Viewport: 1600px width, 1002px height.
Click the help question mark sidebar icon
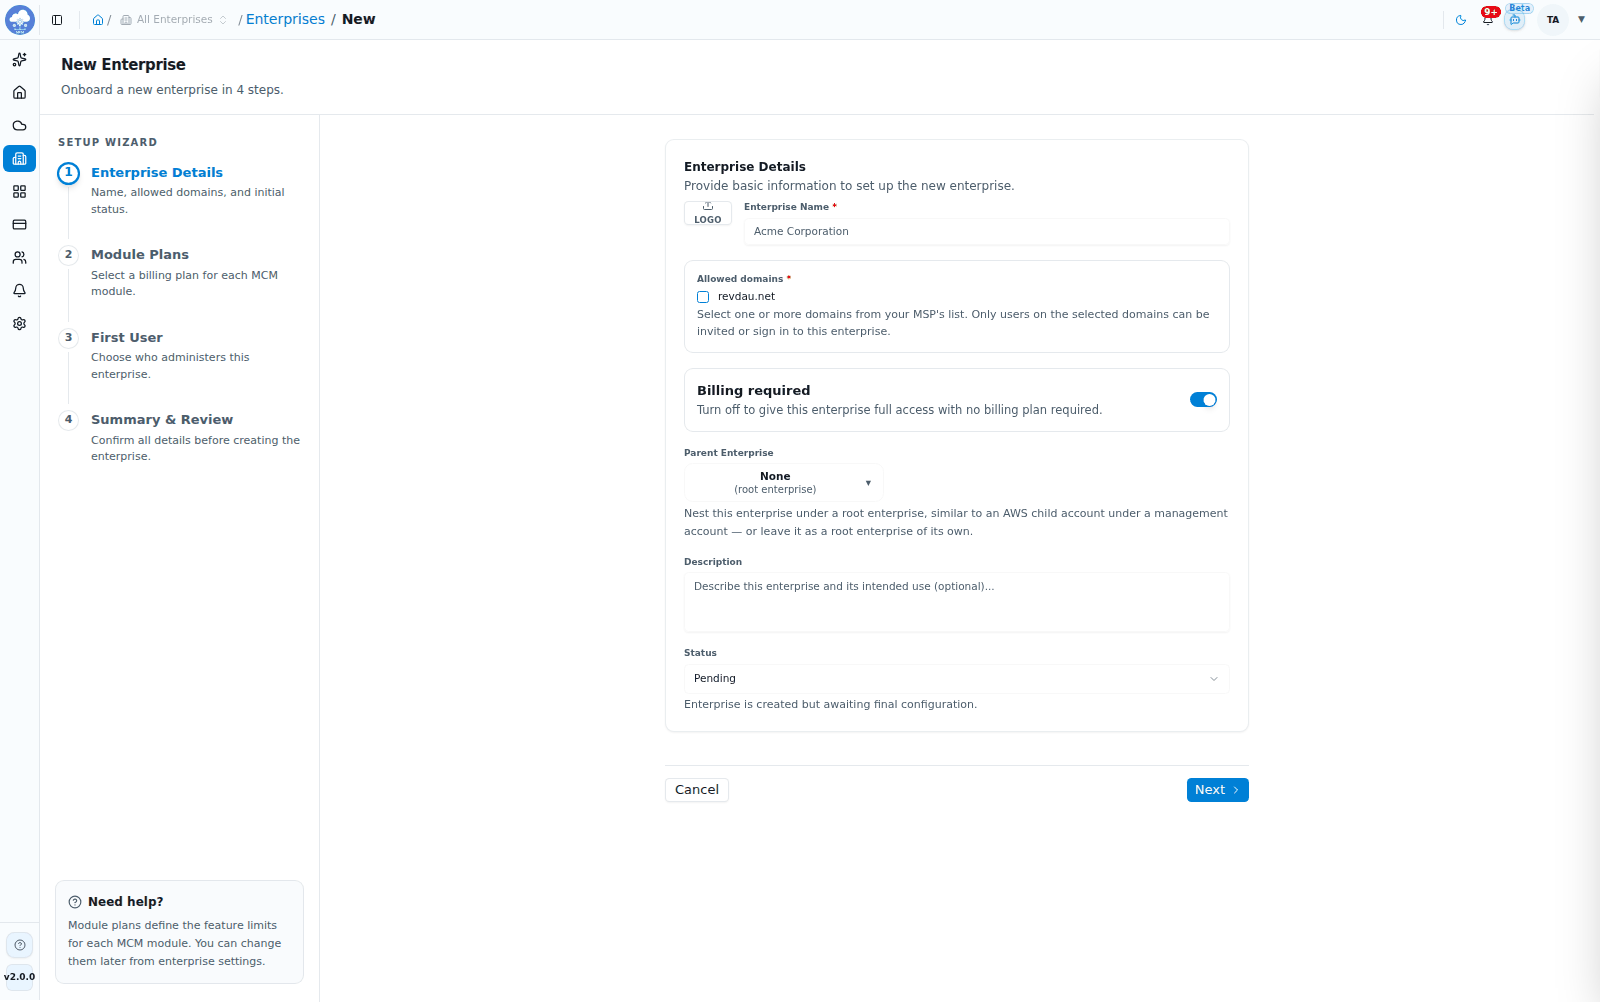pyautogui.click(x=19, y=945)
